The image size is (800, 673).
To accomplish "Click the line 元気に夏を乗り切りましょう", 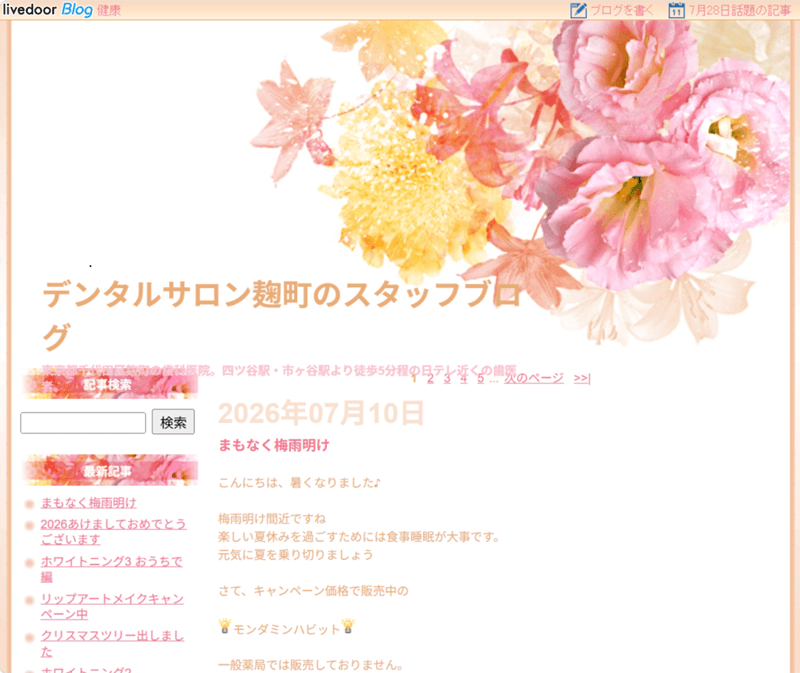I will (x=295, y=555).
